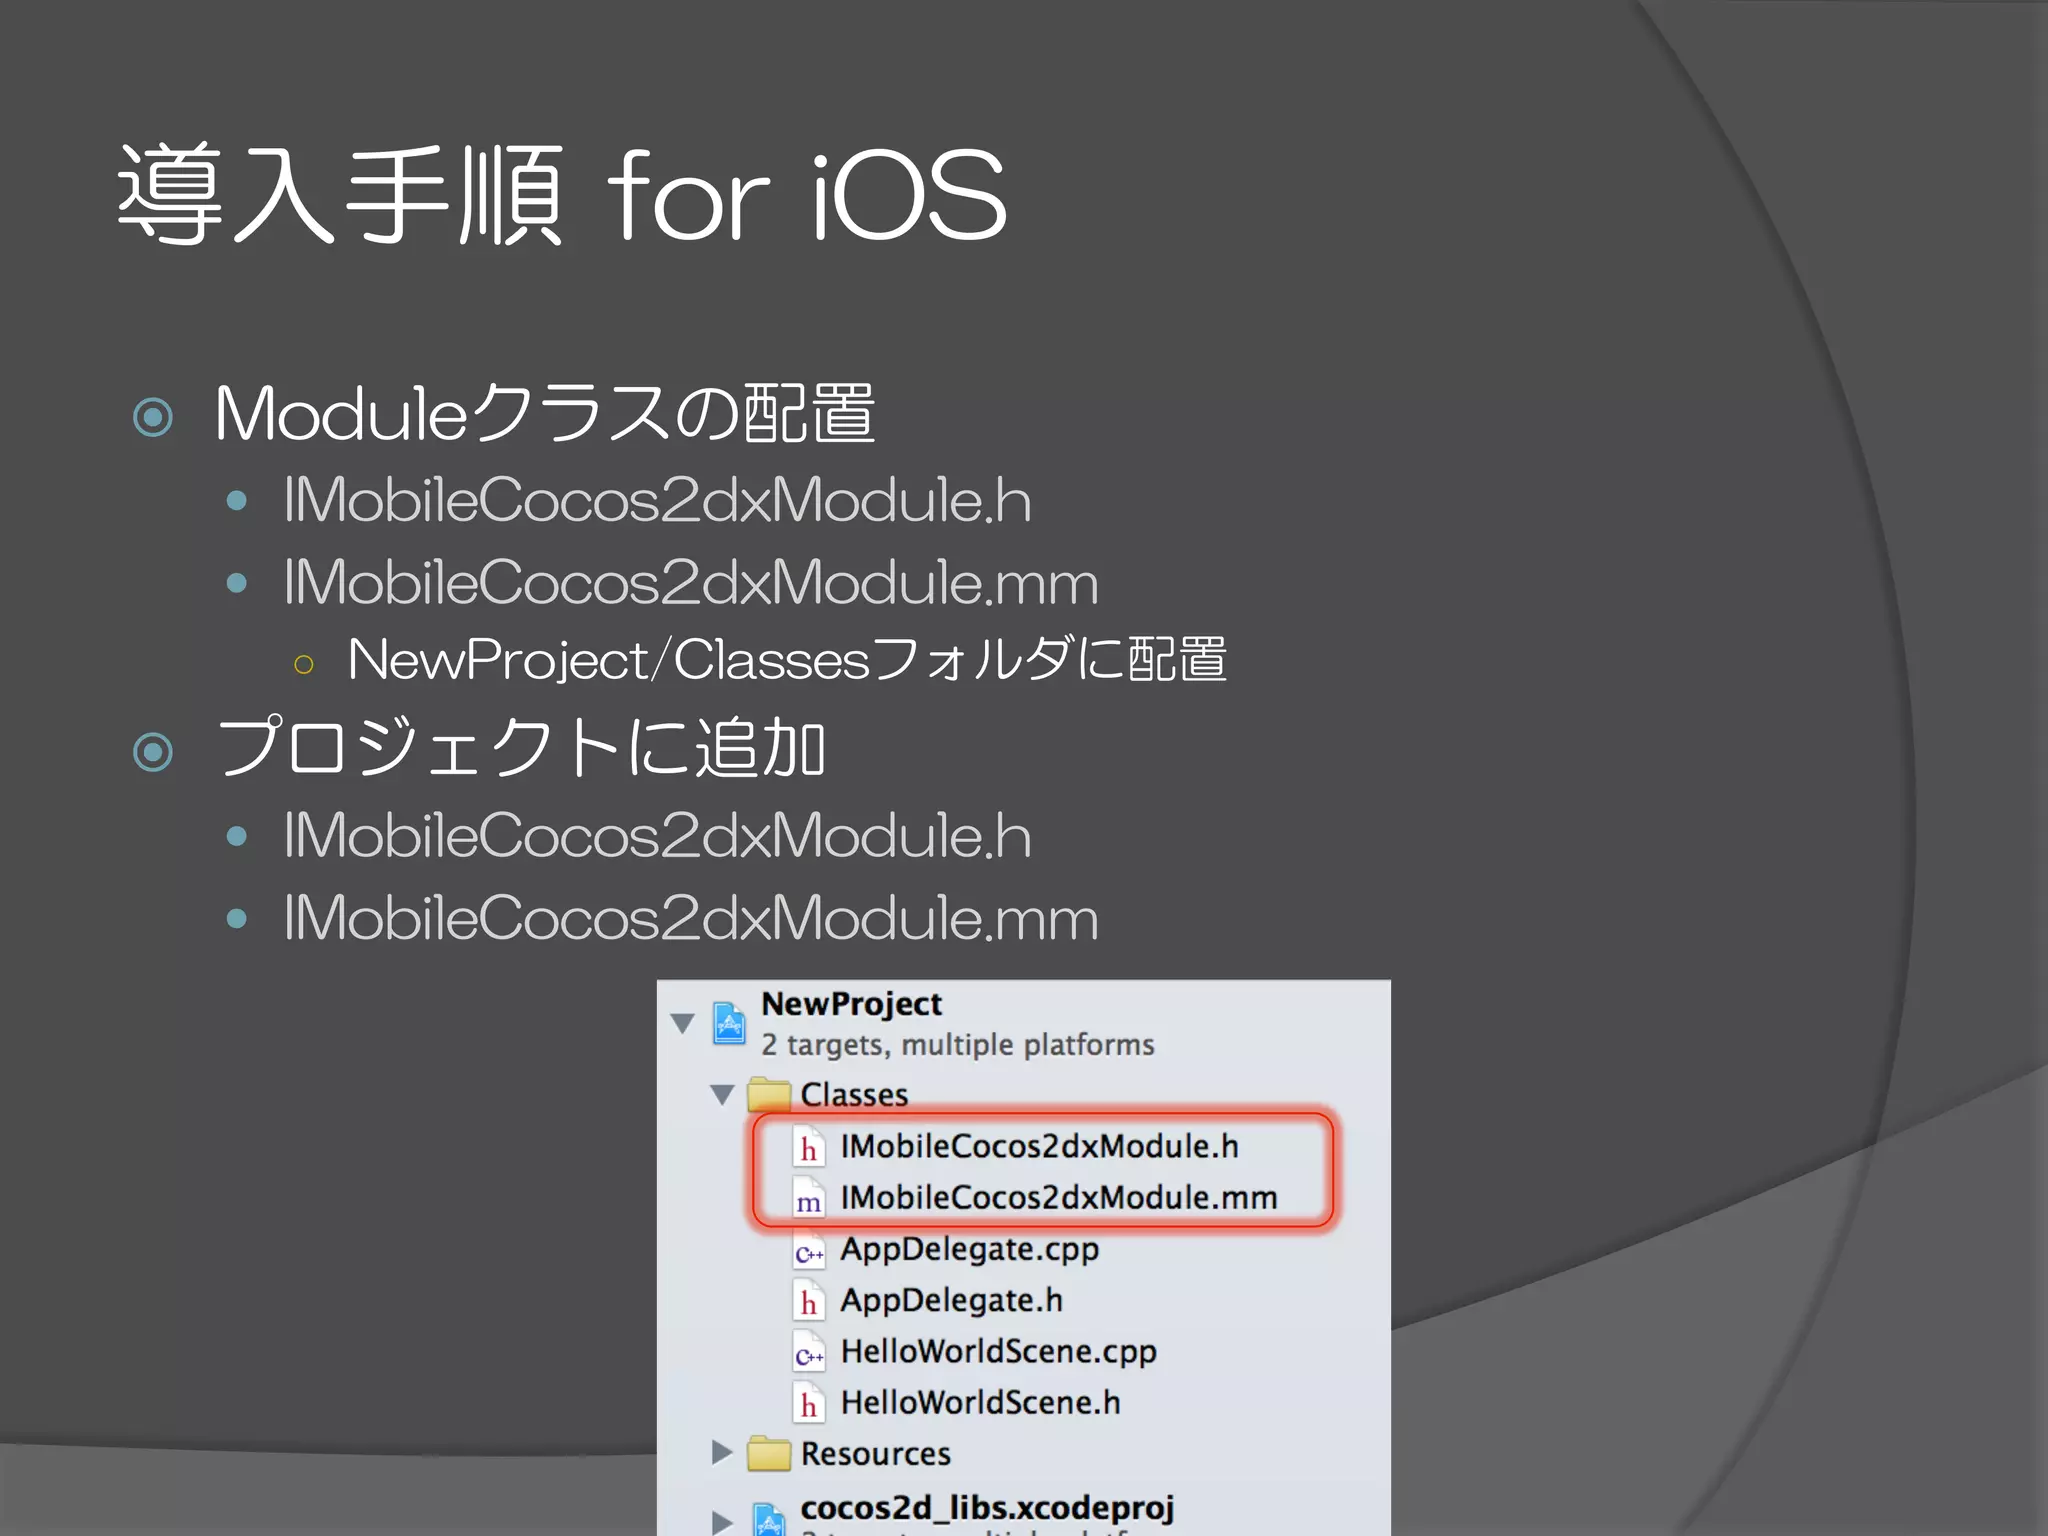Click the IMobileCocos2dxModule.mm file icon
The height and width of the screenshot is (1536, 2048).
[x=809, y=1198]
